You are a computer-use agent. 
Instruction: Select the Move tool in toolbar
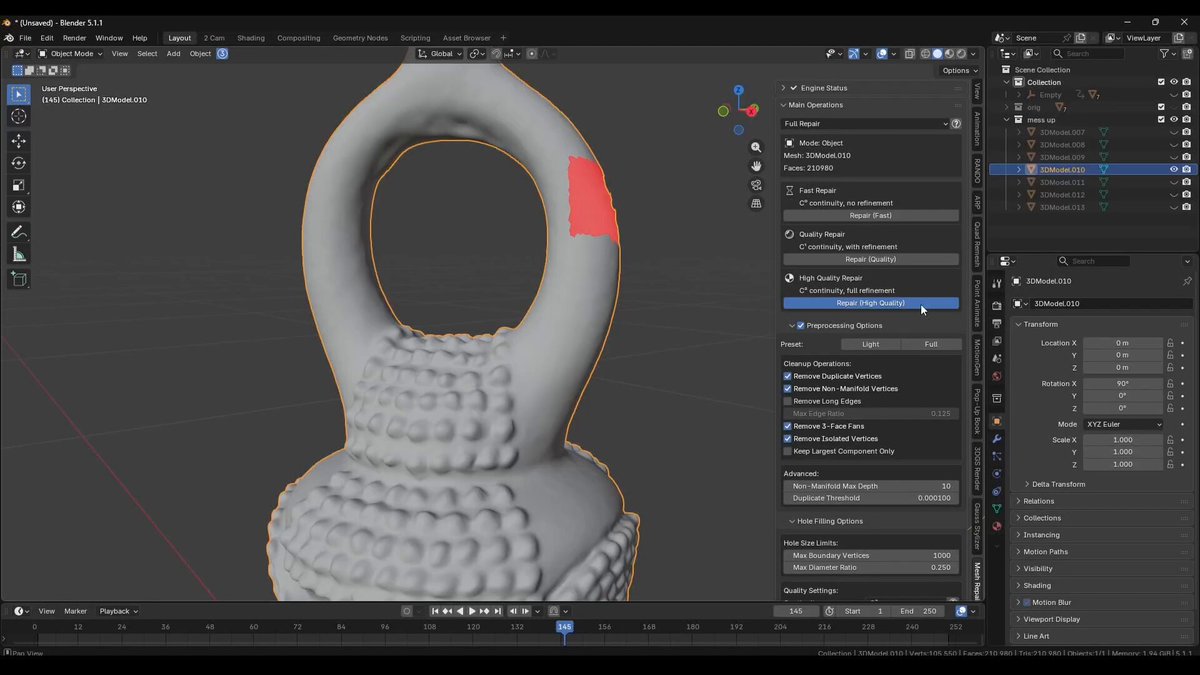(x=19, y=141)
